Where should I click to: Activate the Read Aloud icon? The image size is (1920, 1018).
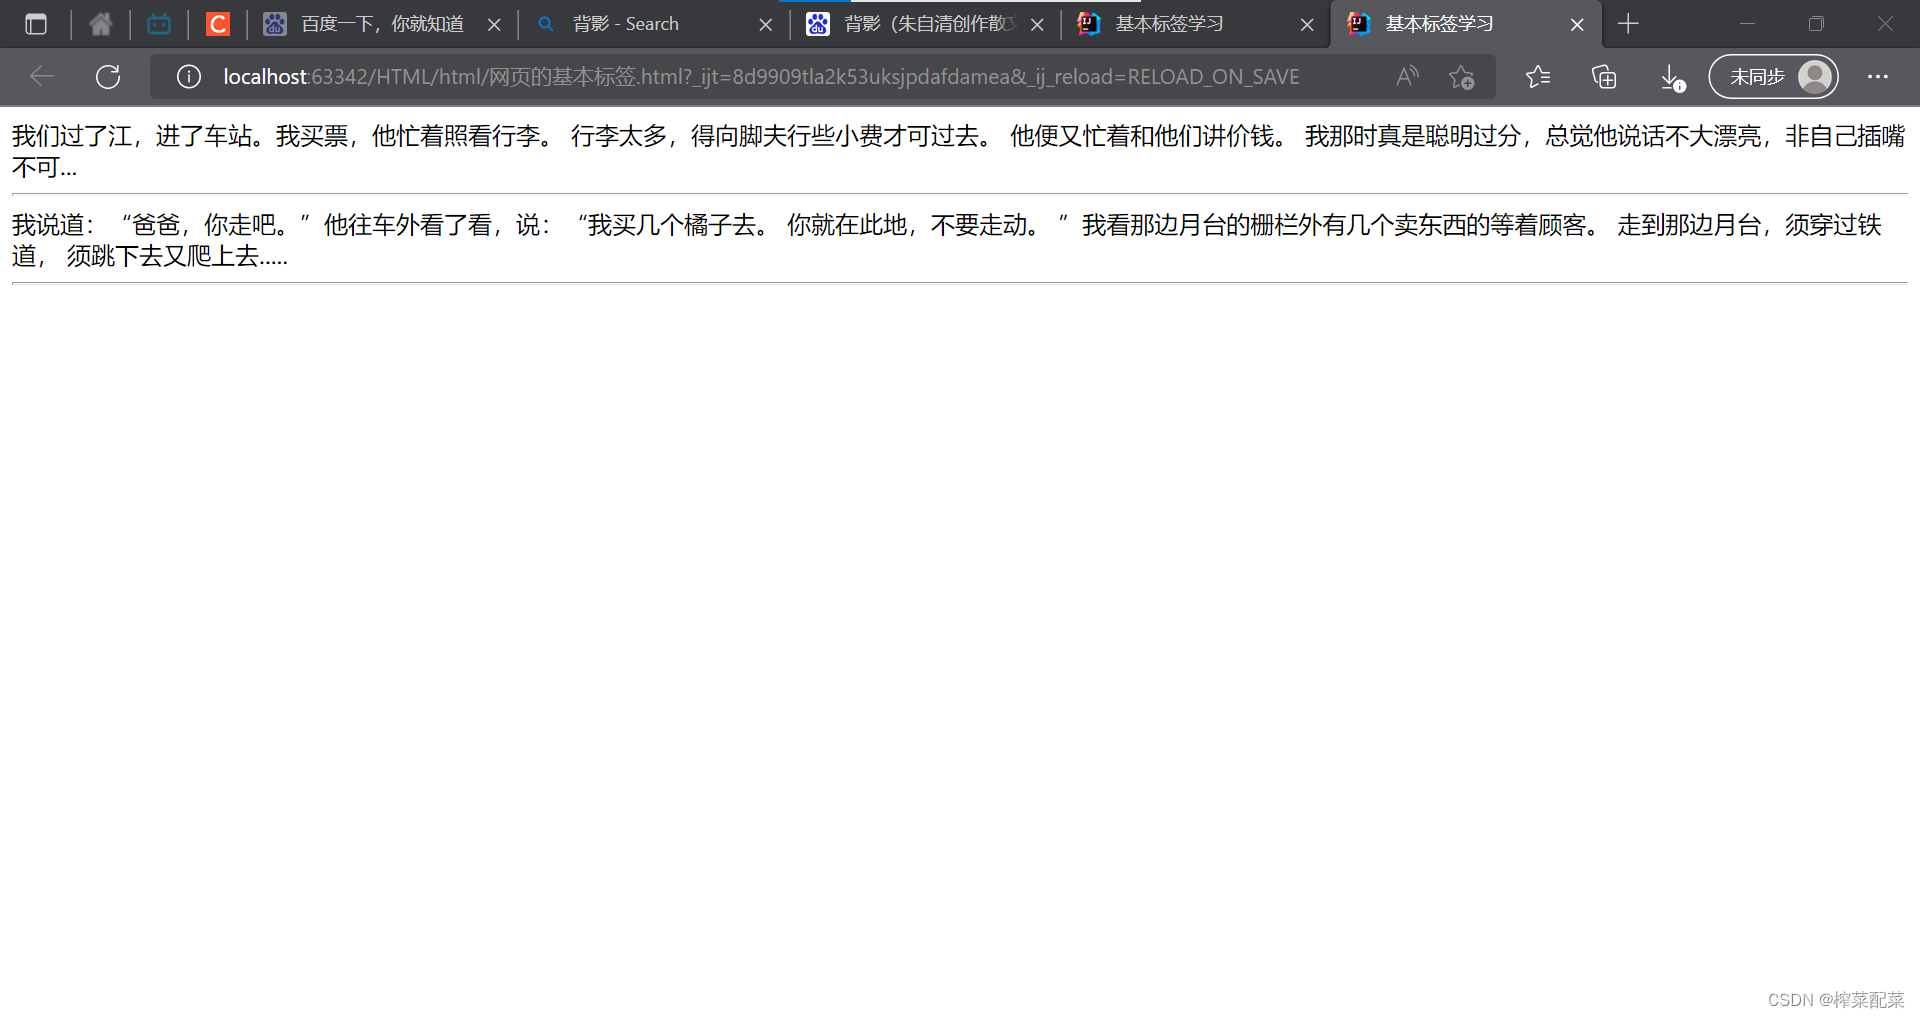1407,77
